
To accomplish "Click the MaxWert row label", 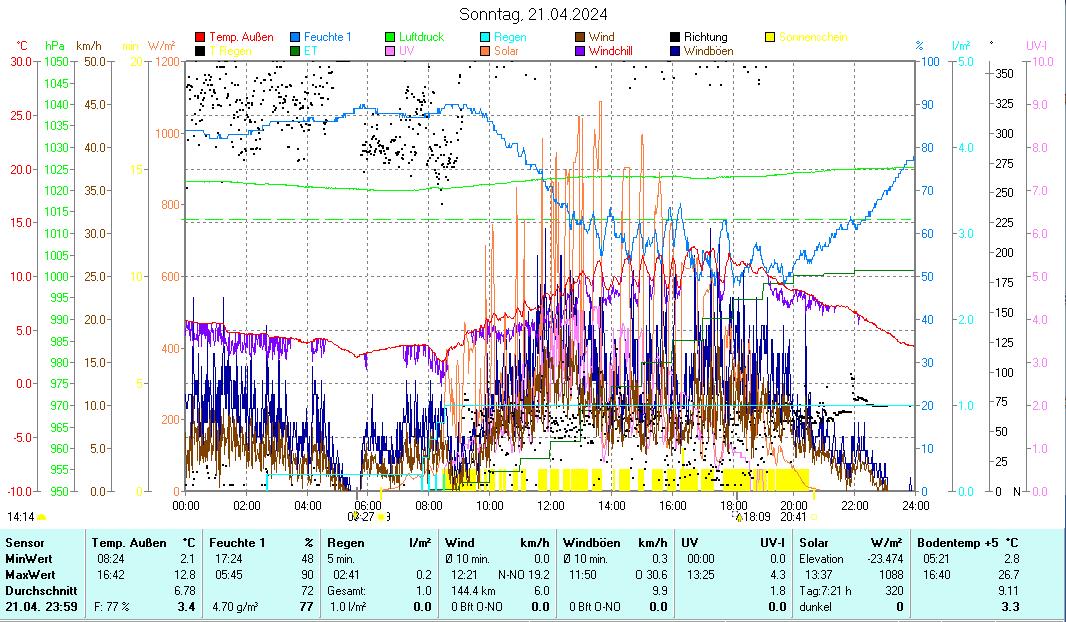I will coord(28,575).
